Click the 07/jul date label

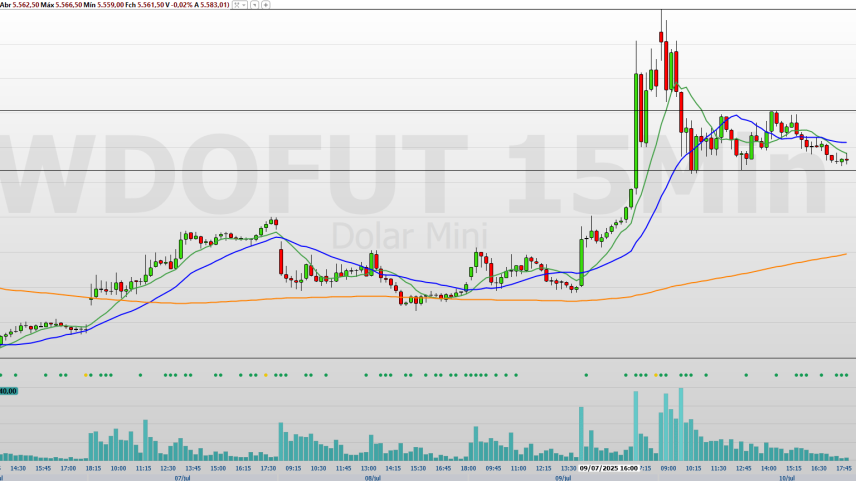click(182, 478)
